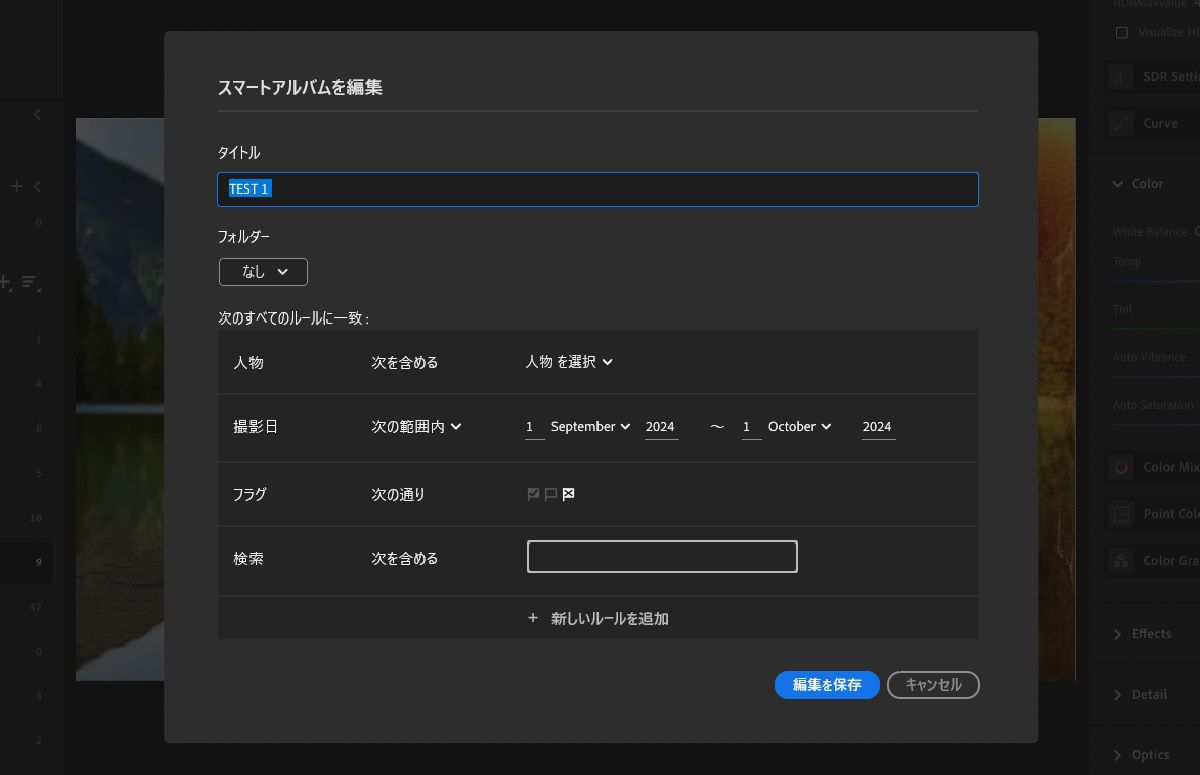Click the plus icon in the left sidebar
Screen dimensions: 1200x775
click(15, 185)
